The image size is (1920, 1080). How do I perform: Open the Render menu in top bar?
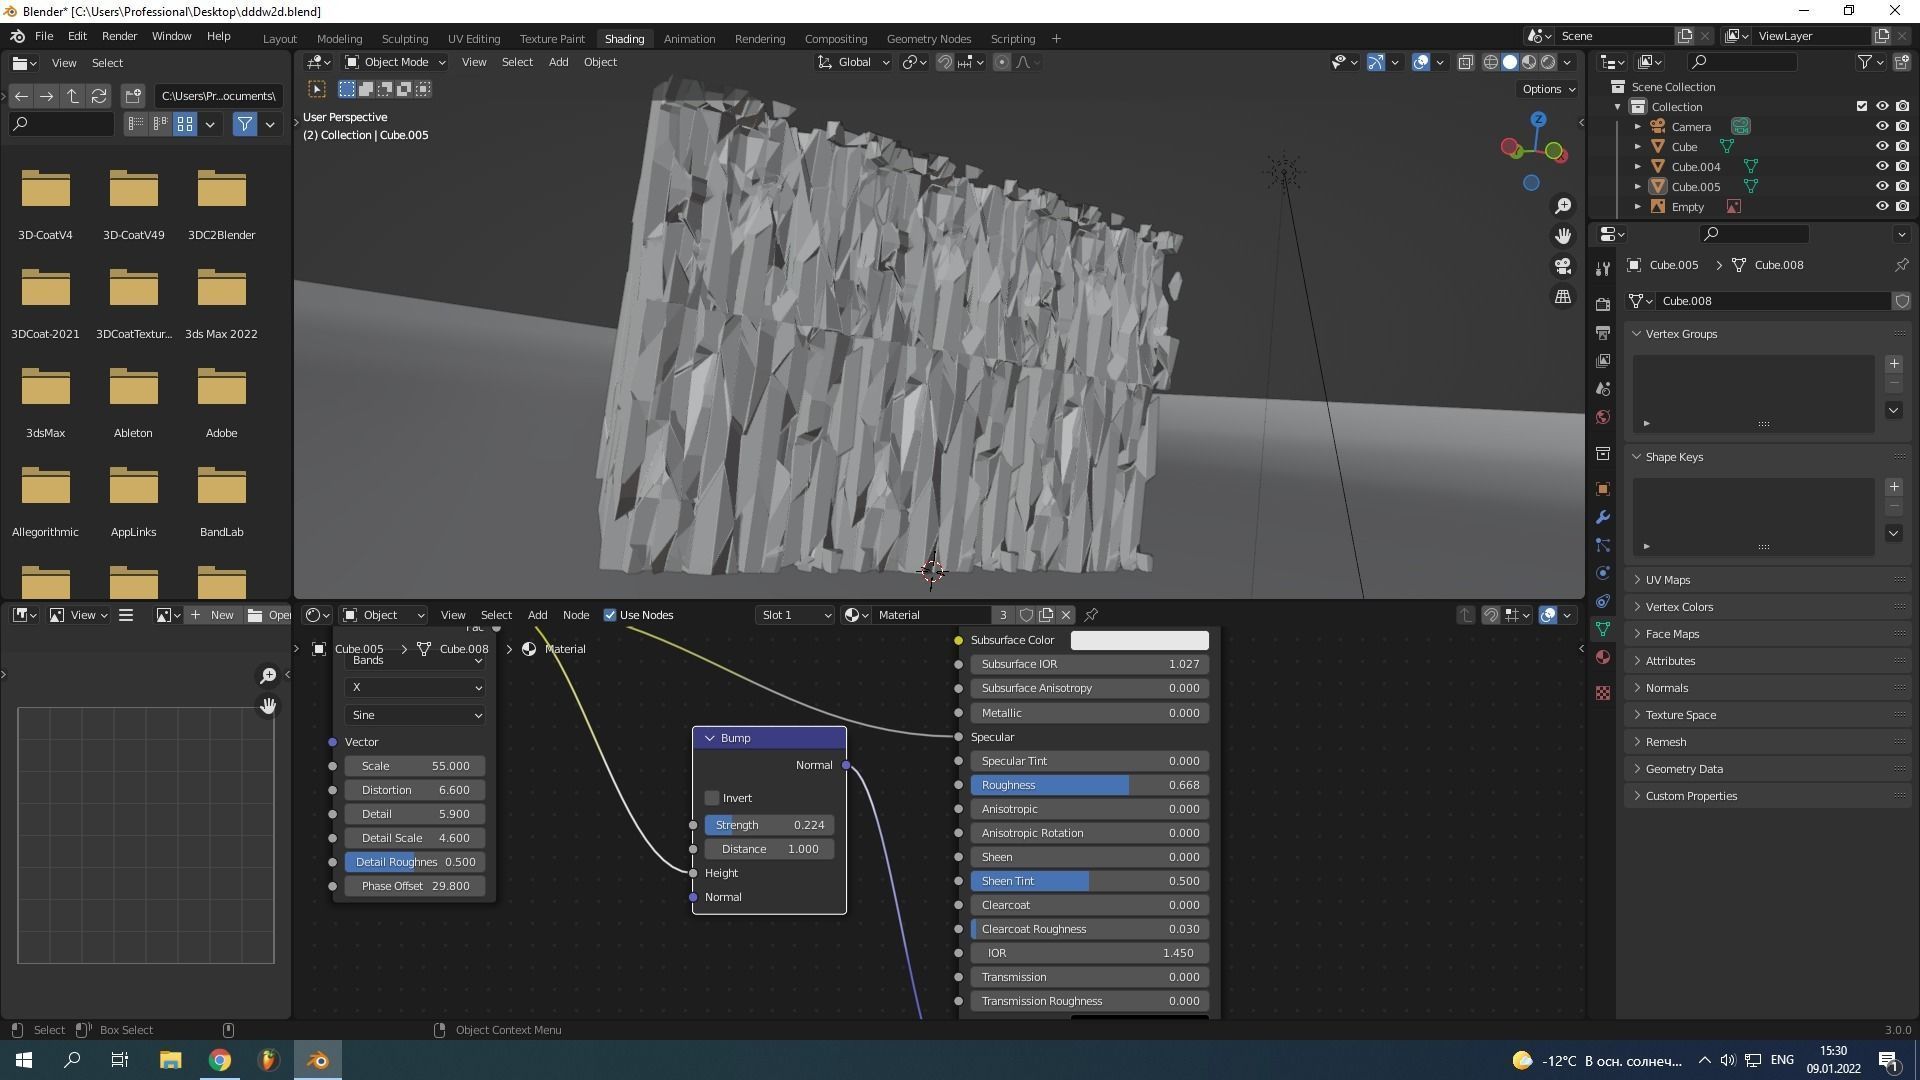pos(119,36)
